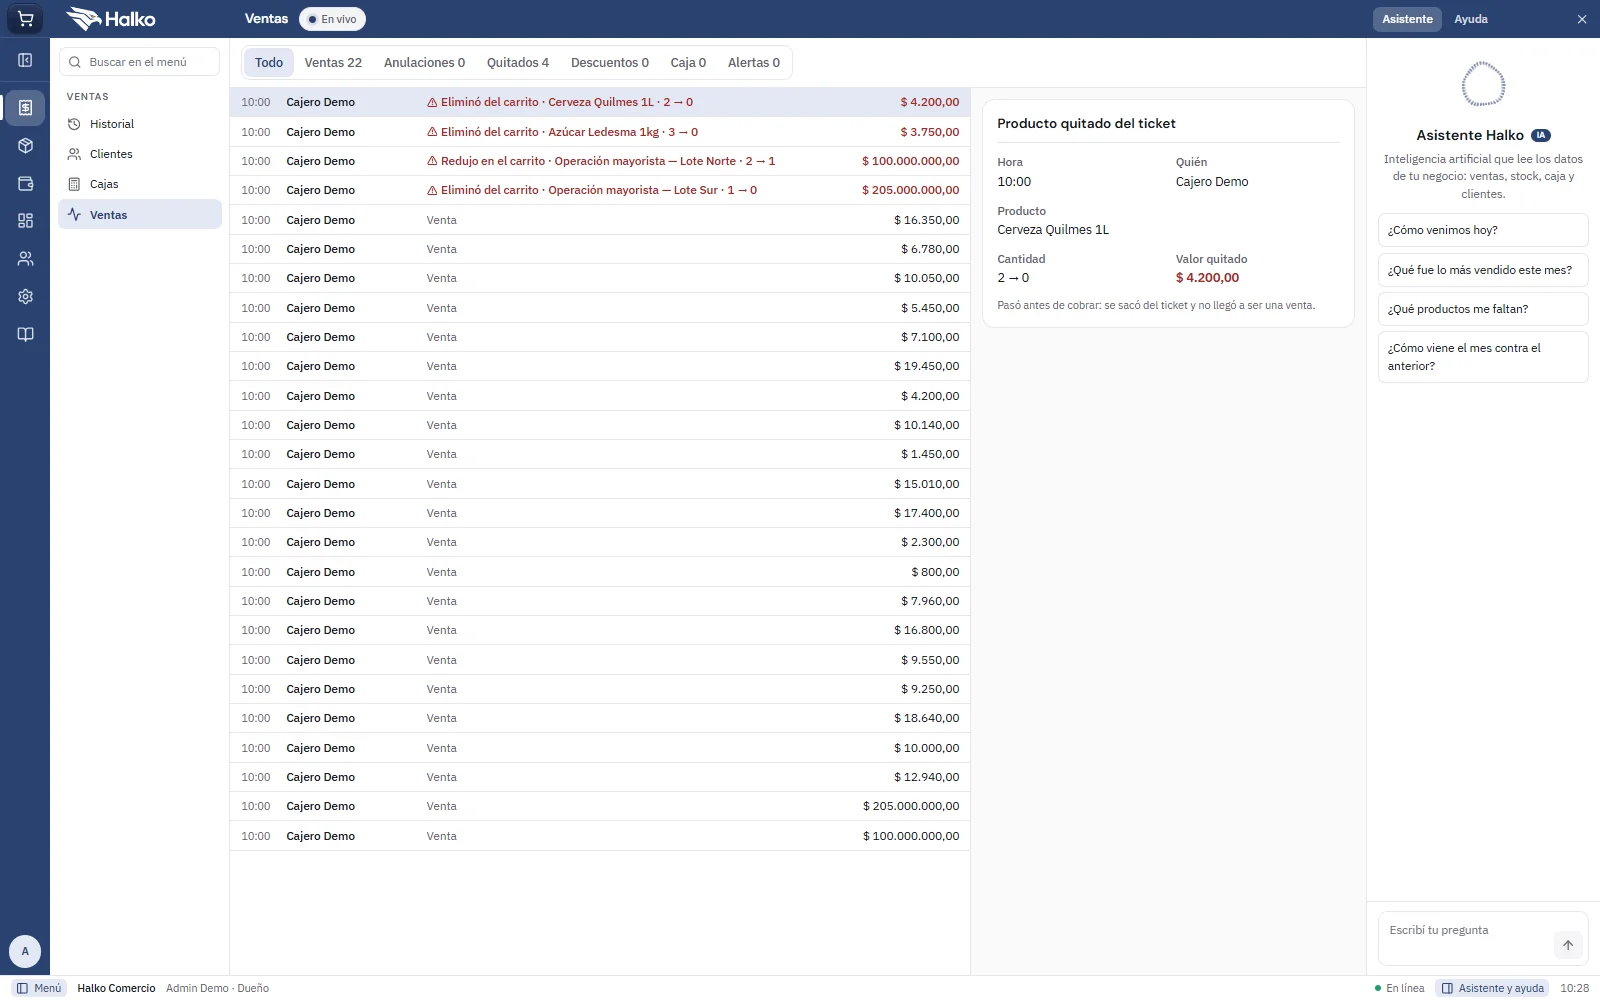Screen dimensions: 1600x1000
Task: Open the dashboard grid rail icon
Action: point(25,221)
